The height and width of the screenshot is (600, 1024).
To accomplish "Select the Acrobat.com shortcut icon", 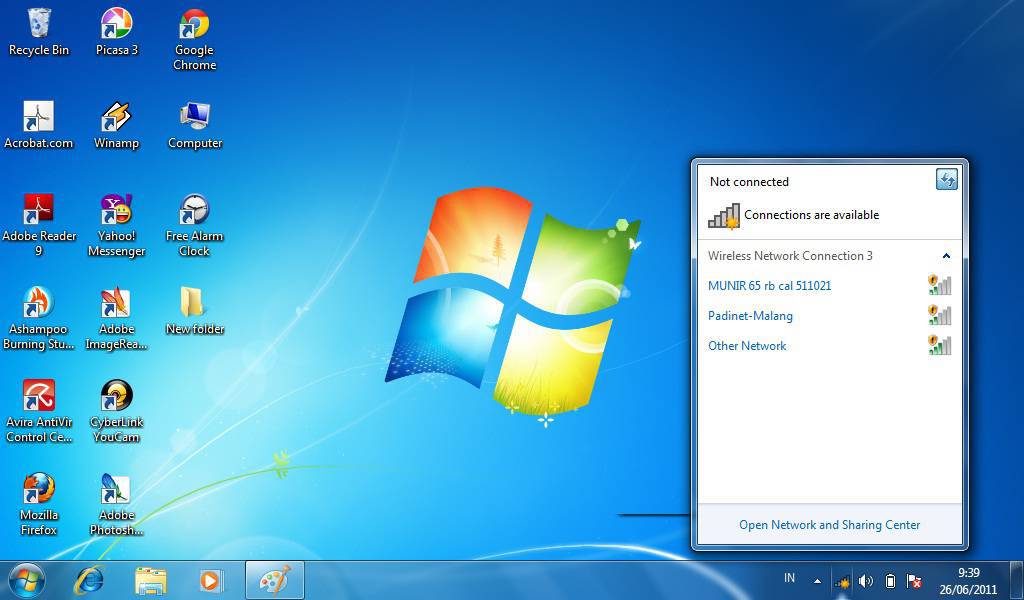I will (x=39, y=125).
